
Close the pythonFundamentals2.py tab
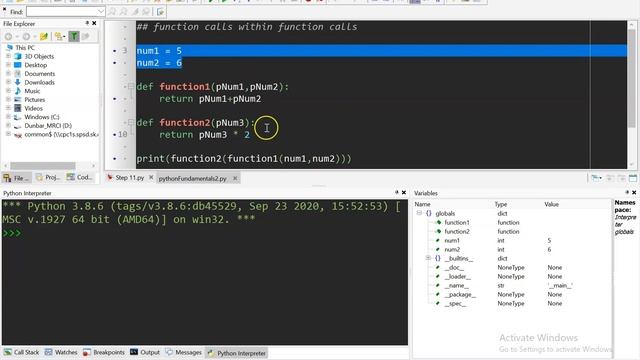pos(235,178)
